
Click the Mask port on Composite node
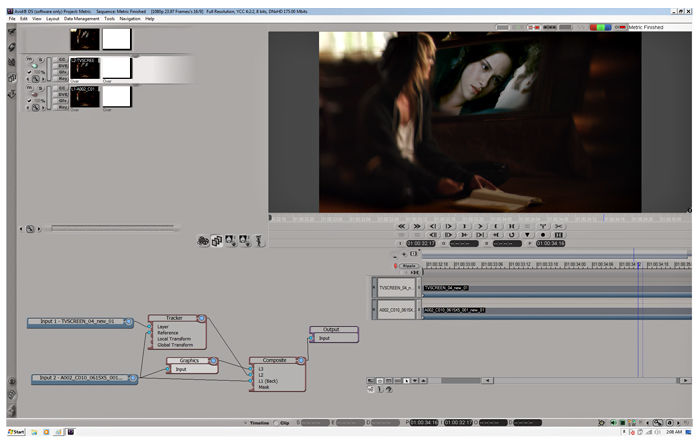coord(263,387)
